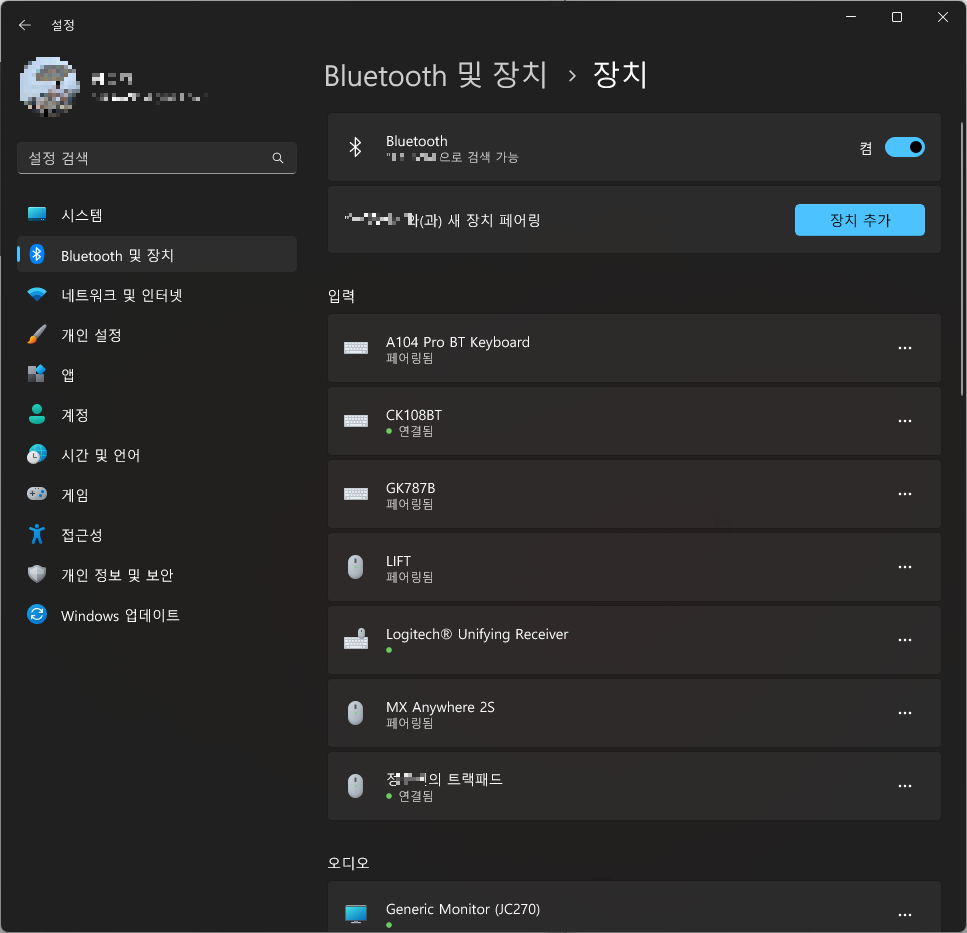Turn off the Bluetooth toggle
The height and width of the screenshot is (933, 967).
(904, 147)
